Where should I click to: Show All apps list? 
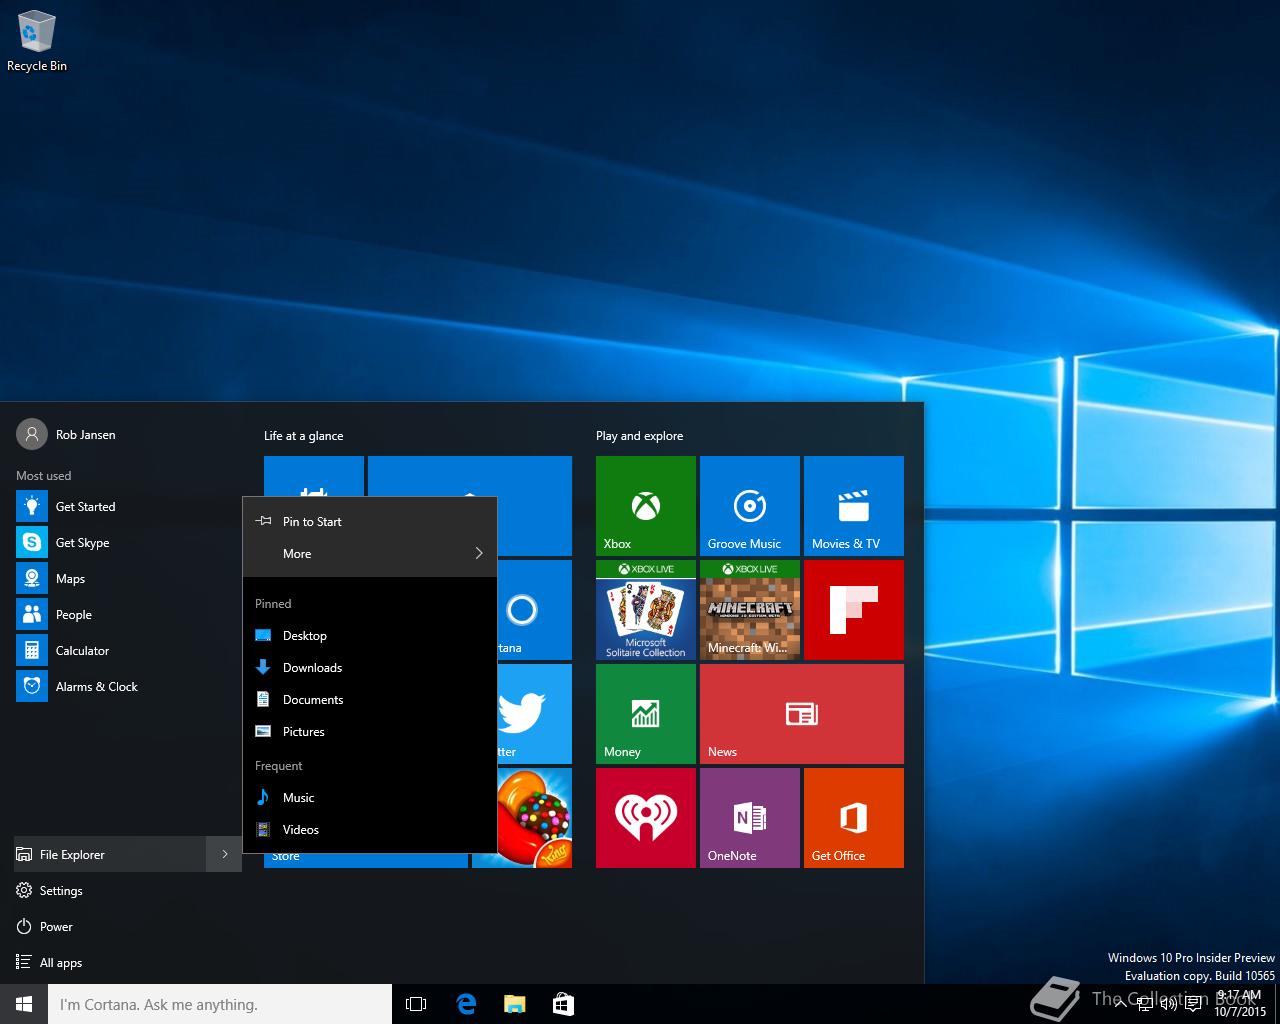(x=128, y=963)
